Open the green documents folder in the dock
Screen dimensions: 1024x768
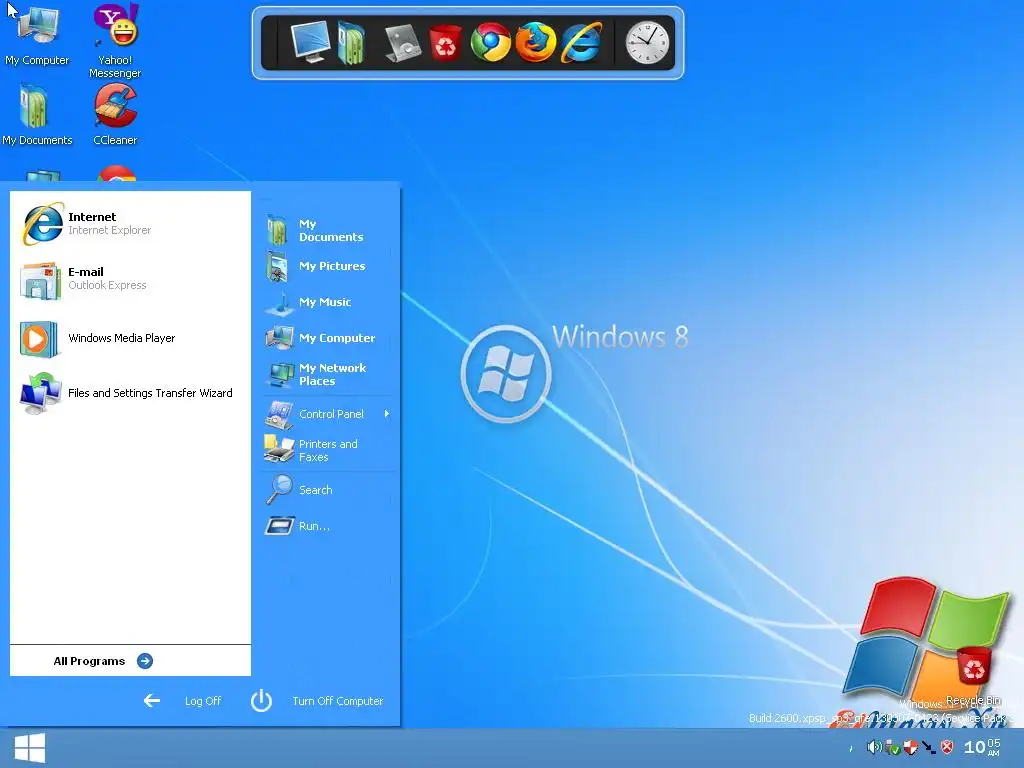tap(351, 42)
